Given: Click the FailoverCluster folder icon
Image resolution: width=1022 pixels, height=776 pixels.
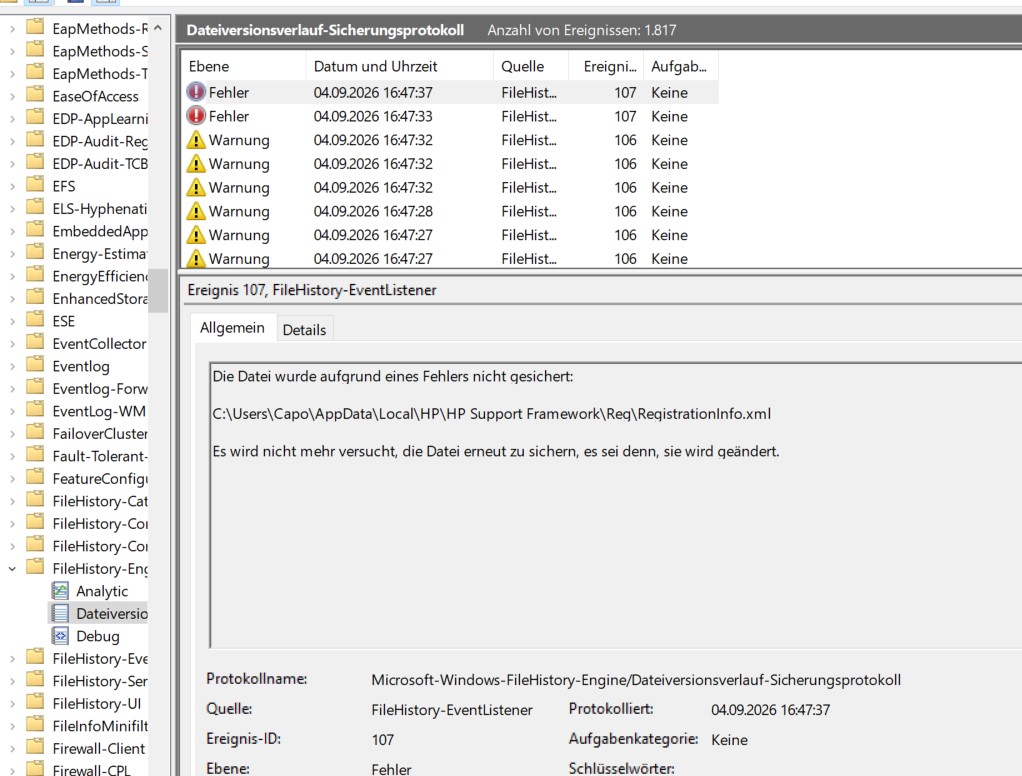Looking at the screenshot, I should tap(35, 433).
